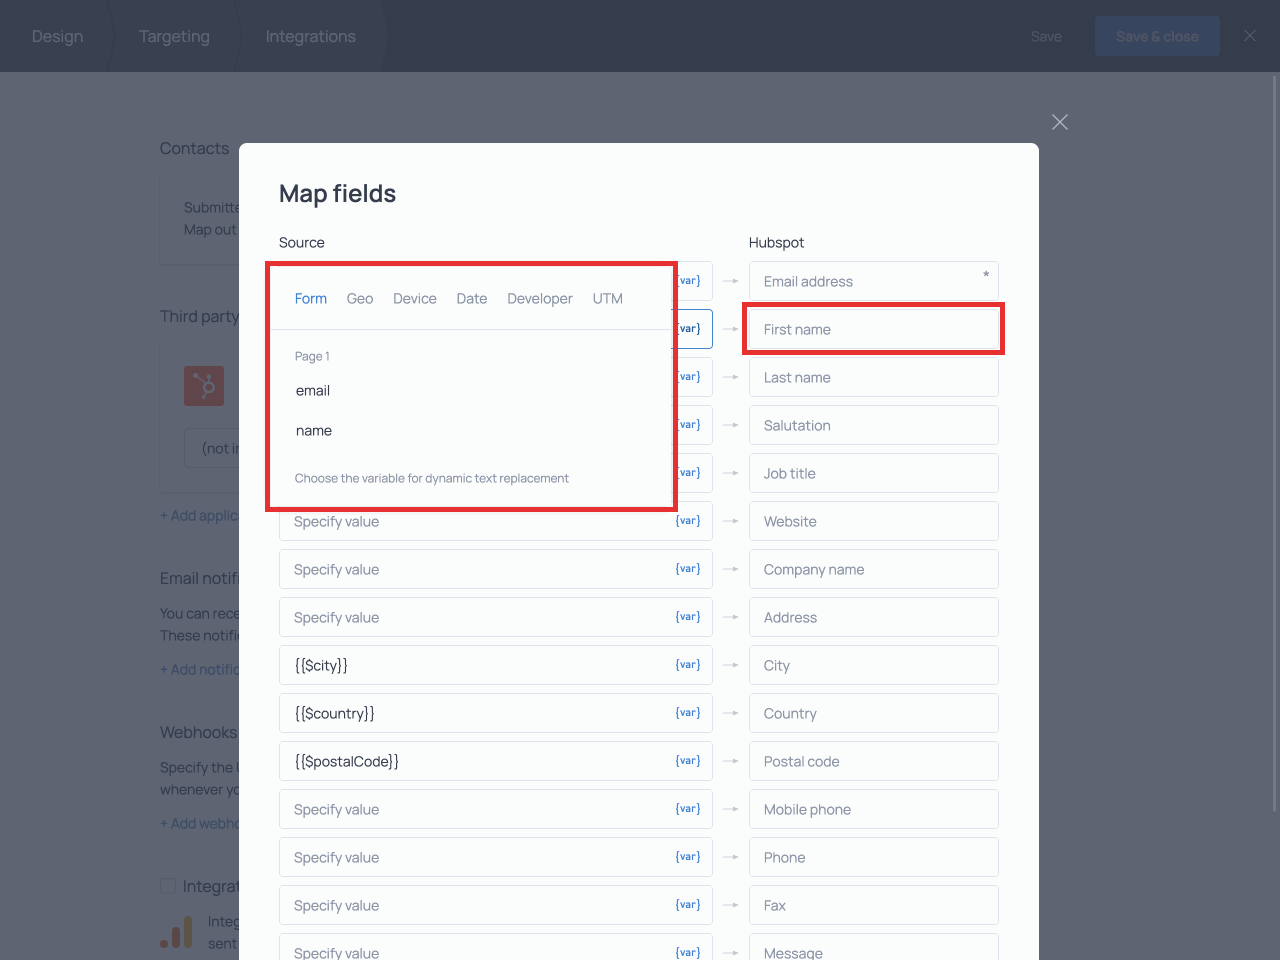Click the {var} icon beside the {{$city}} field

click(x=688, y=665)
